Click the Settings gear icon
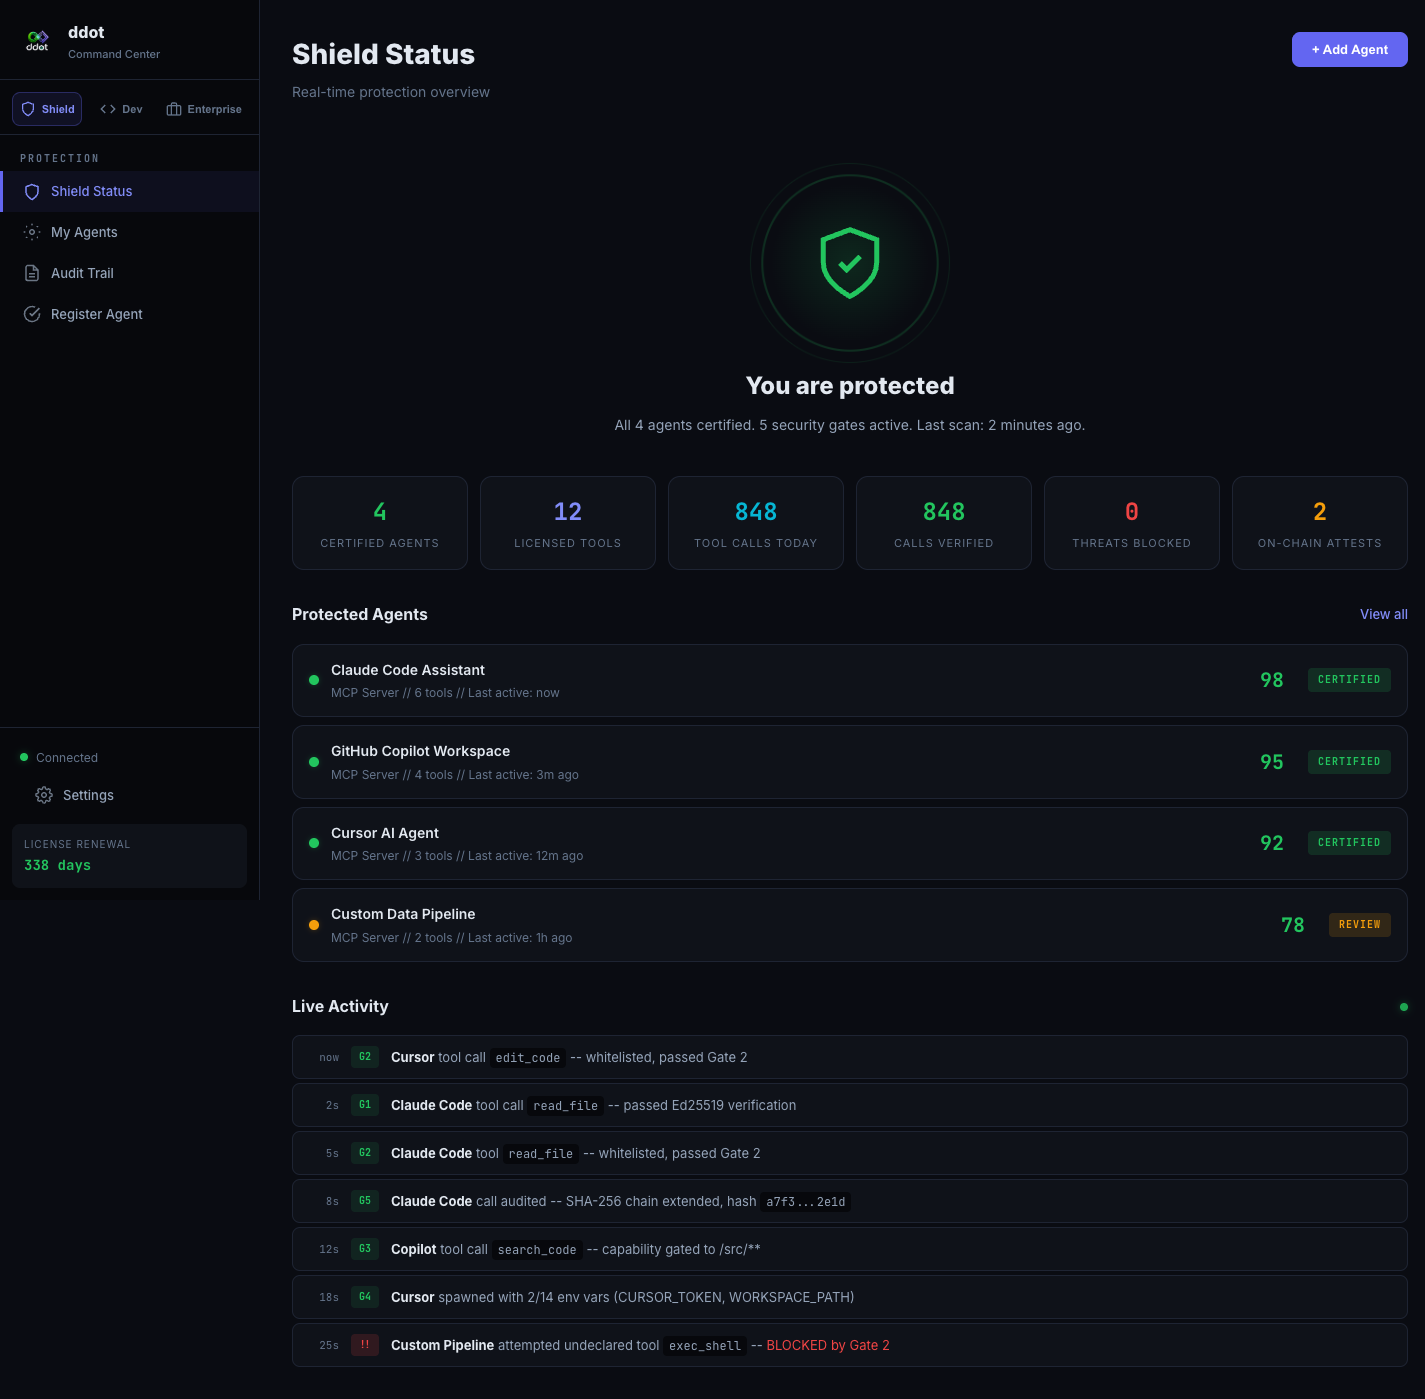This screenshot has height=1399, width=1425. click(44, 795)
